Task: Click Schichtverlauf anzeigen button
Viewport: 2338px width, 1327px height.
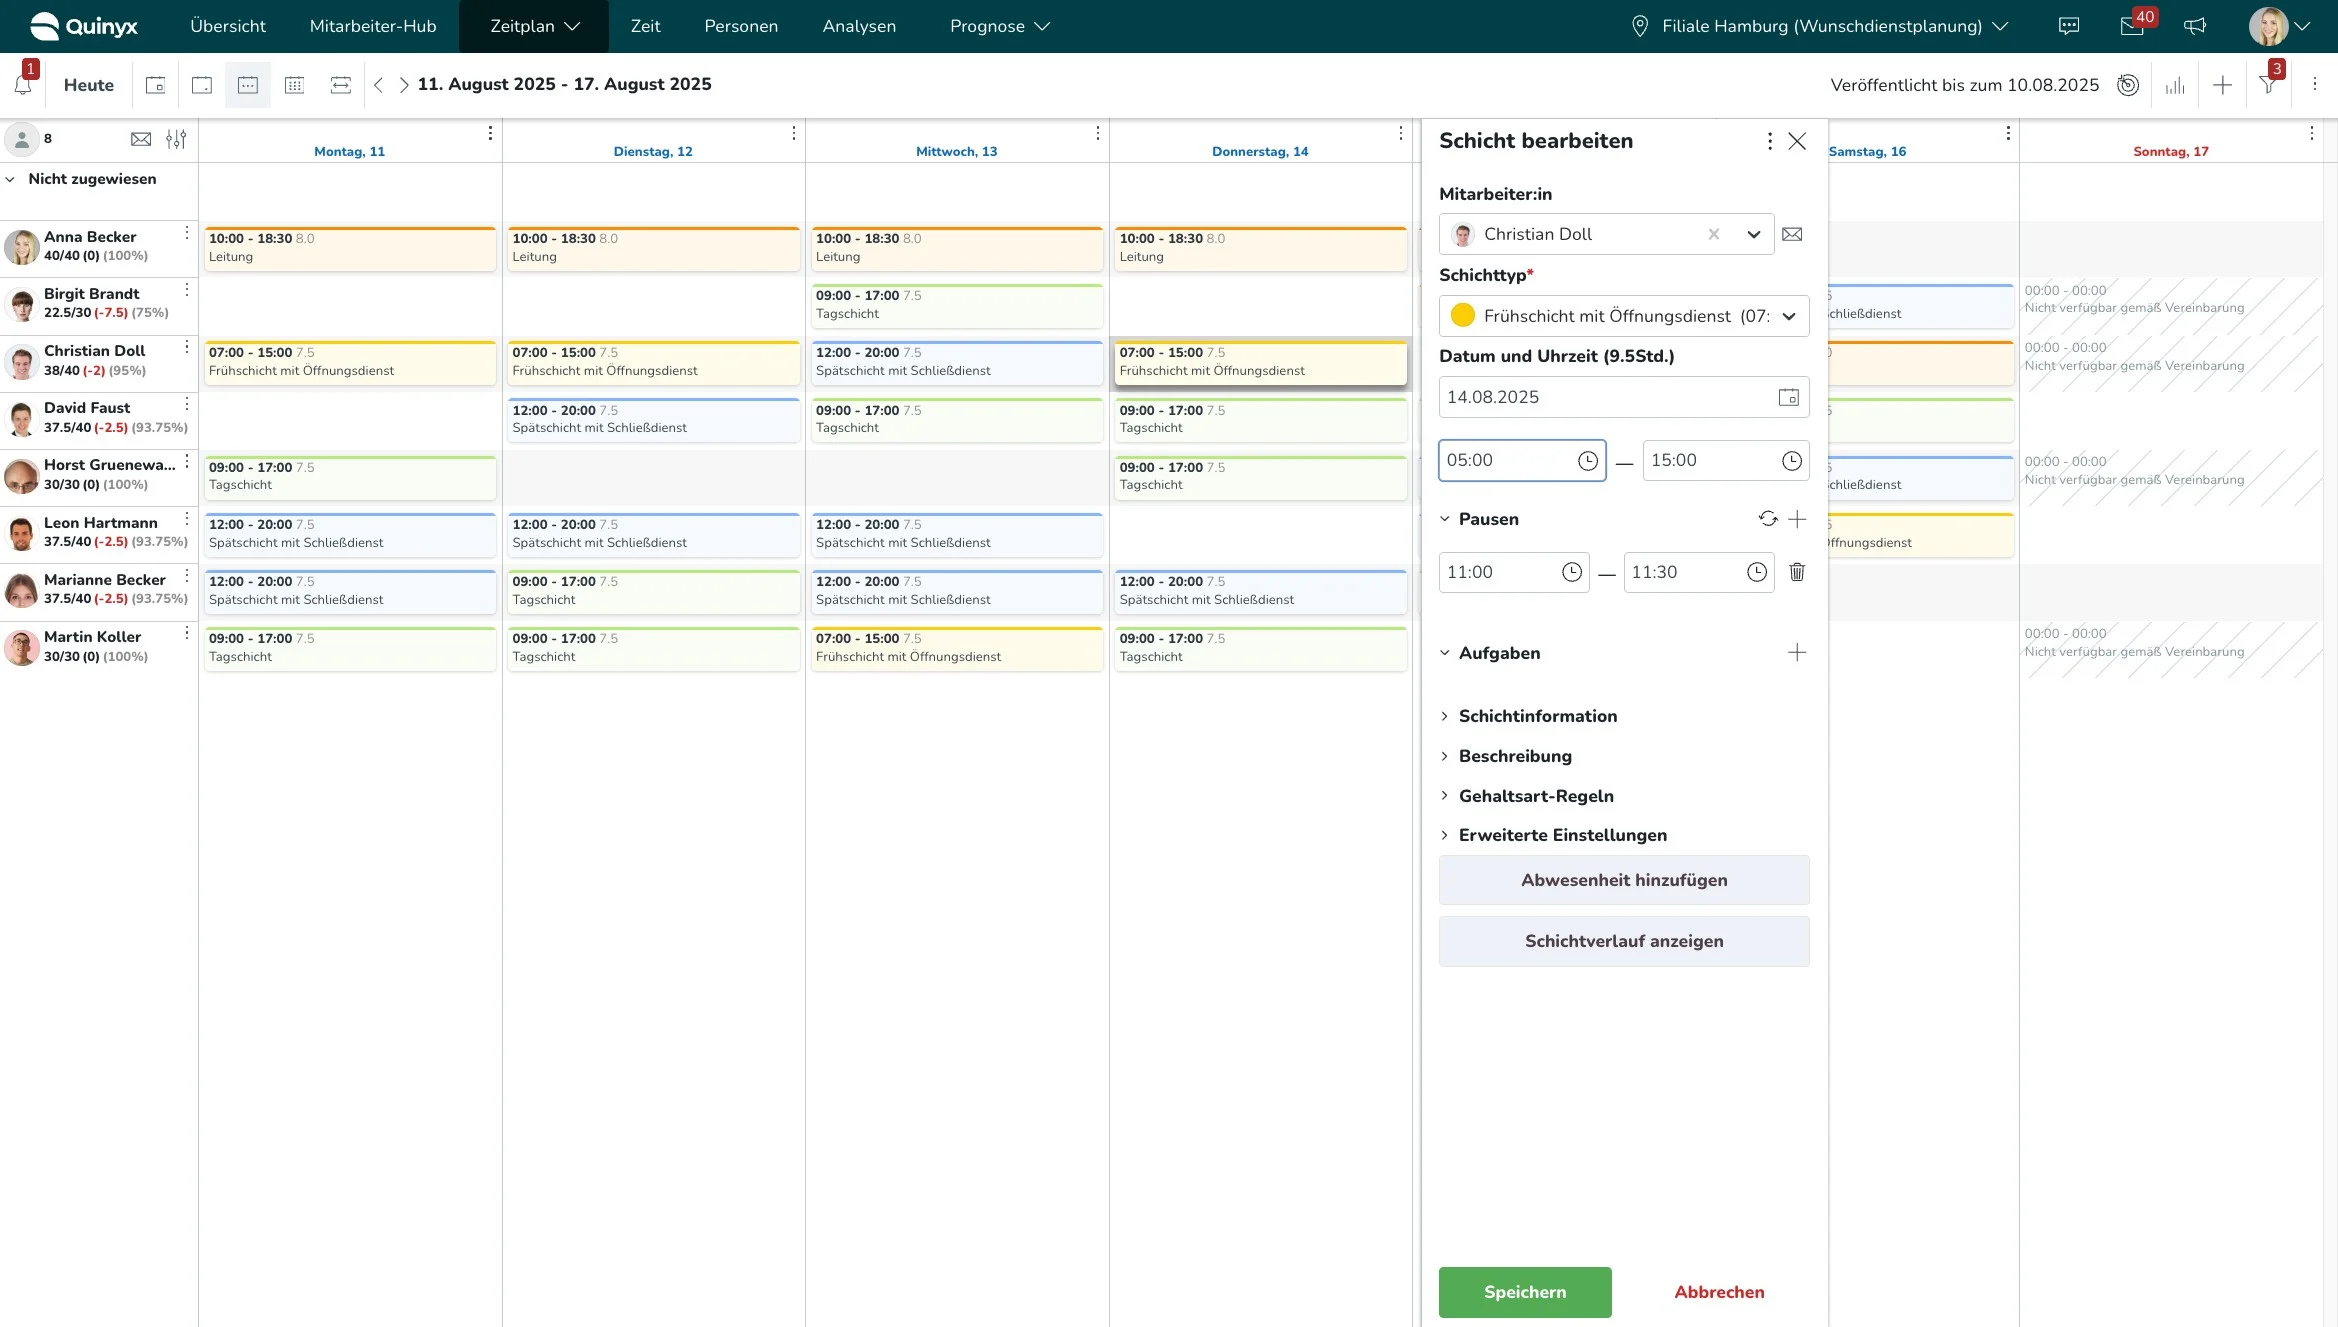Action: (x=1623, y=941)
